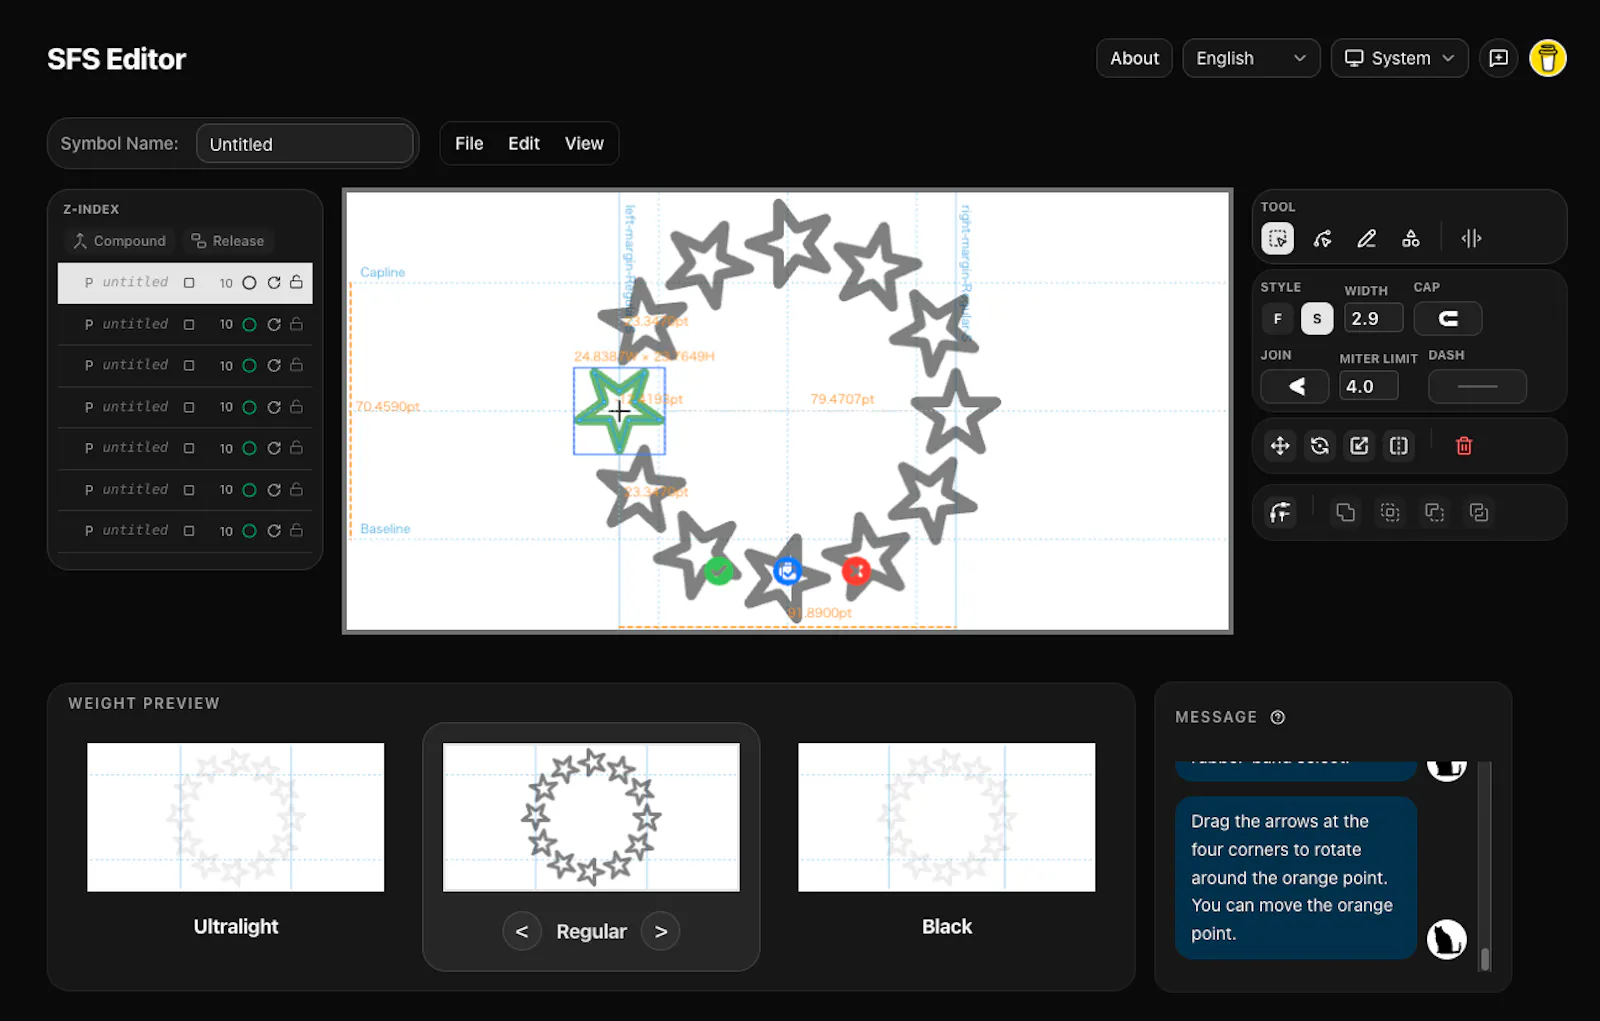The image size is (1600, 1021).
Task: Open the stroke Join style selector
Action: 1295,386
